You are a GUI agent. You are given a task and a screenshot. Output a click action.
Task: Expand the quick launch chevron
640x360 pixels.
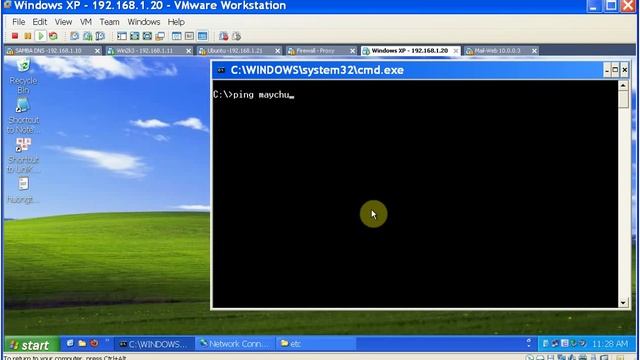click(107, 341)
